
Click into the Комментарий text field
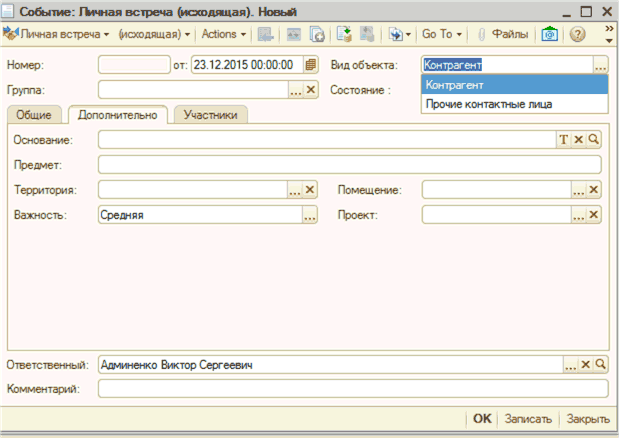click(x=352, y=388)
